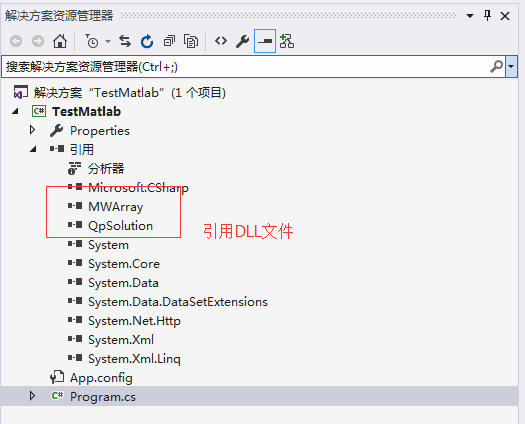Viewport: 525px width, 424px height.
Task: Toggle the Preview Selected Items button
Action: [x=265, y=41]
